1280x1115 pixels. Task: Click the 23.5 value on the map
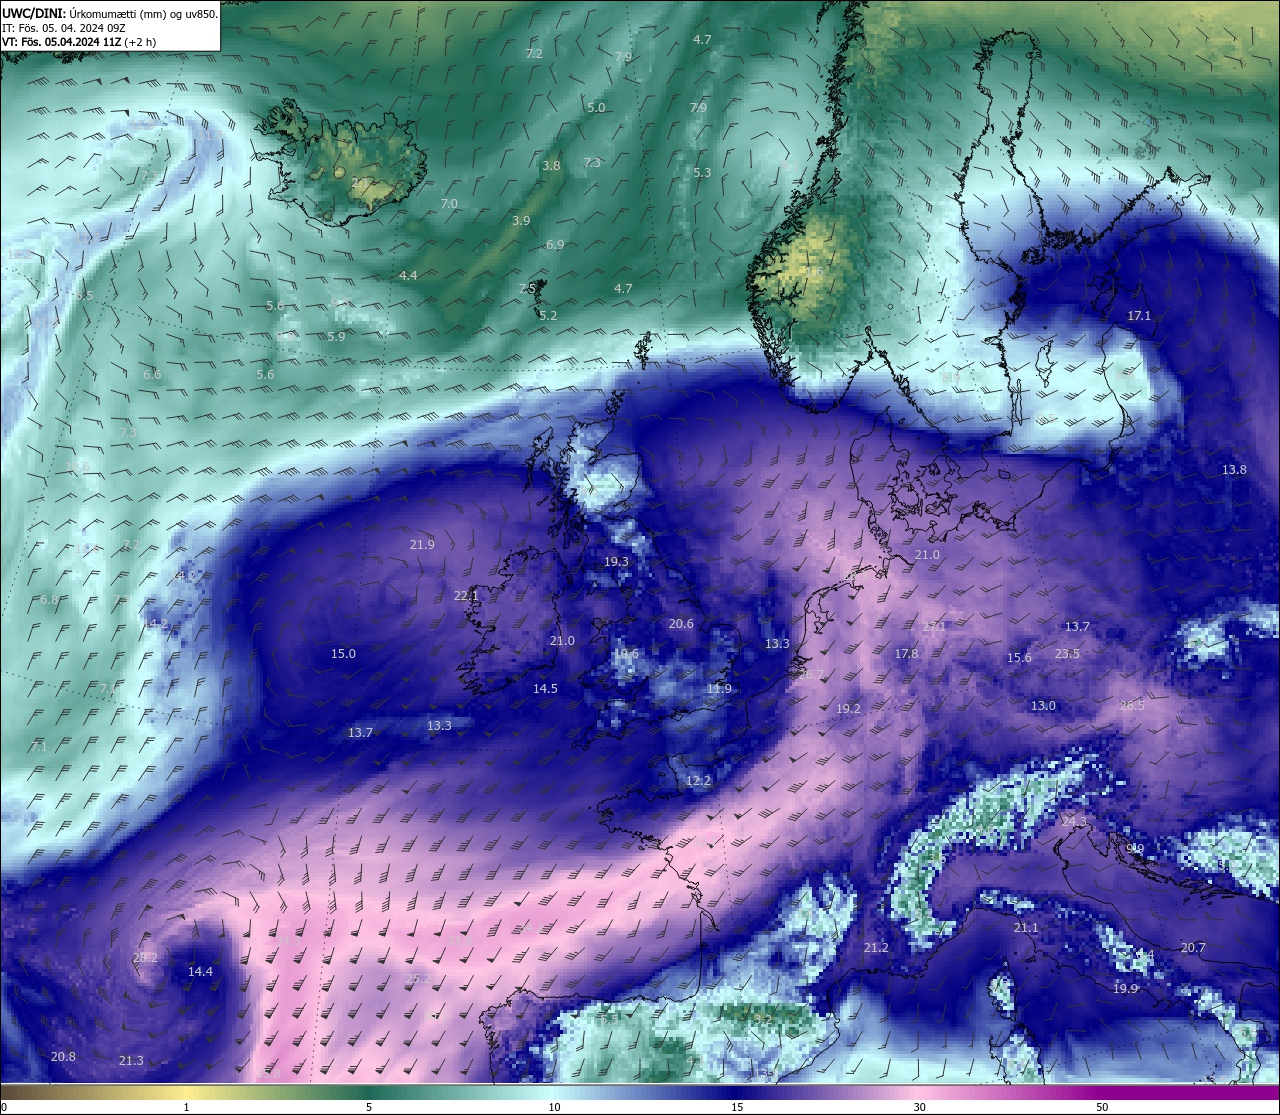point(1067,653)
